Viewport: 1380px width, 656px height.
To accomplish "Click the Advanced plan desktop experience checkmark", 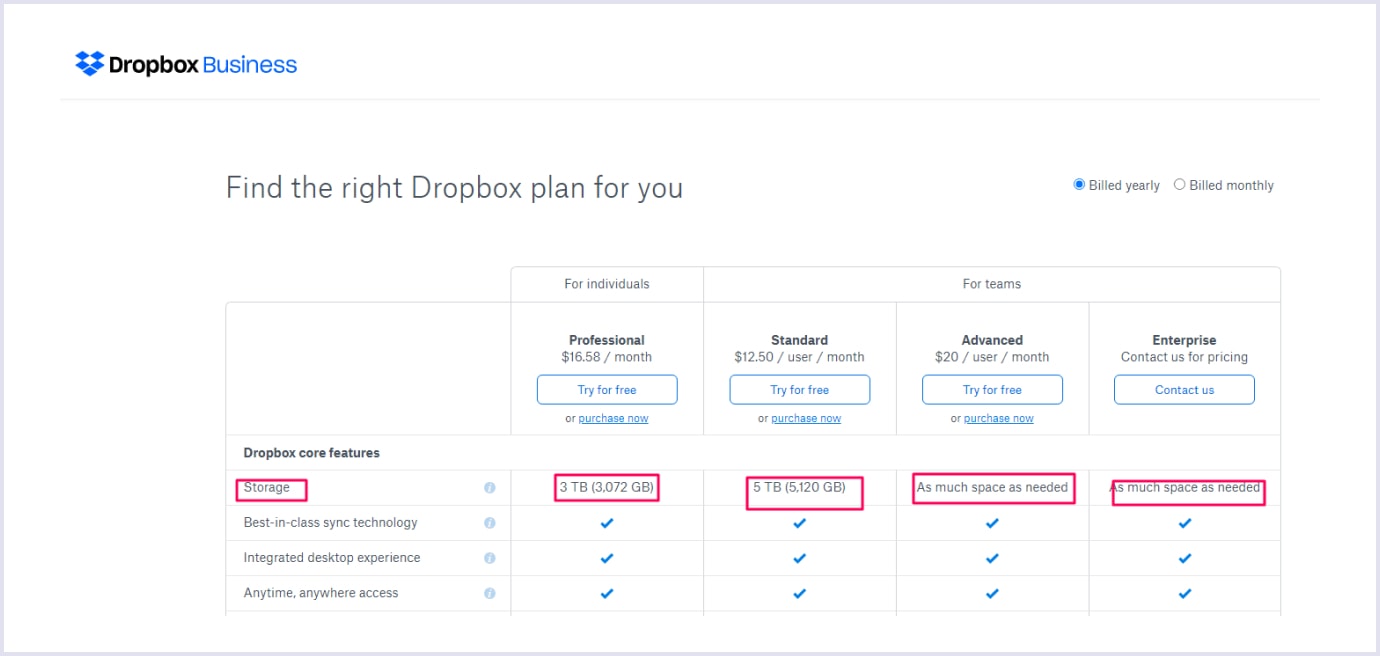I will pos(992,557).
